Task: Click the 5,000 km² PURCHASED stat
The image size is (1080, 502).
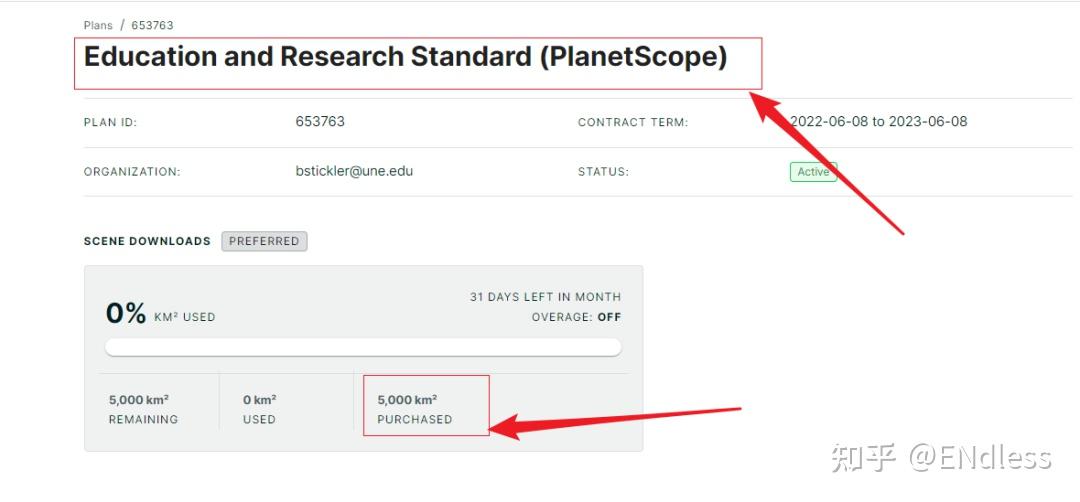Action: coord(415,409)
